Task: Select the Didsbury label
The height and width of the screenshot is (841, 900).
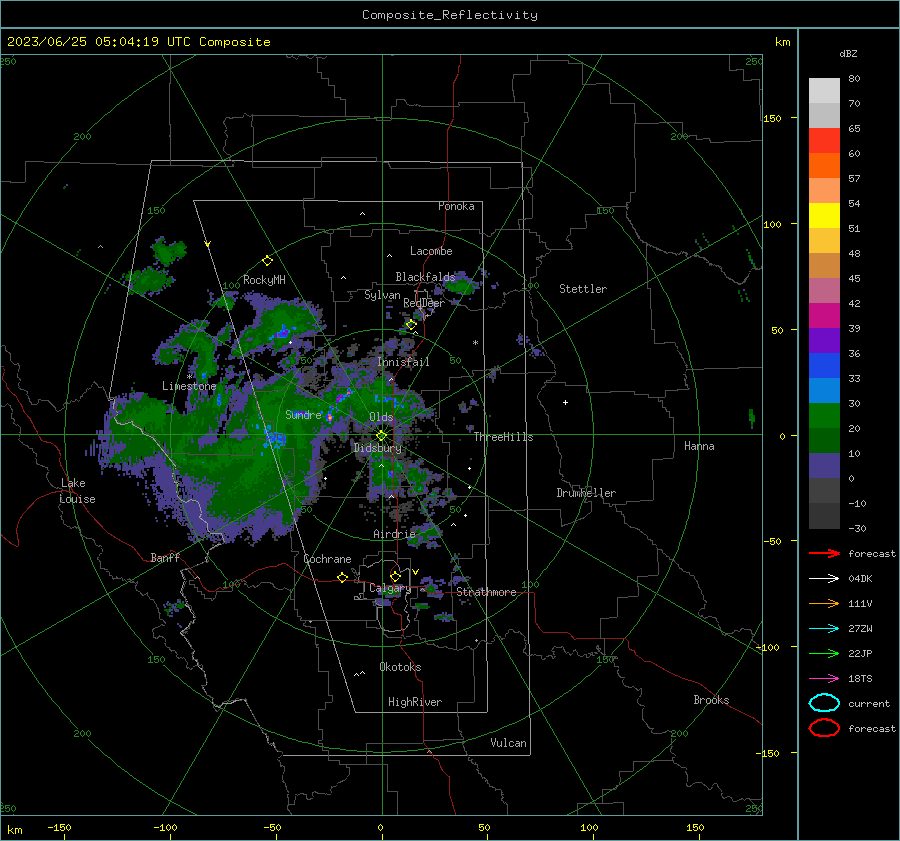Action: coord(377,448)
